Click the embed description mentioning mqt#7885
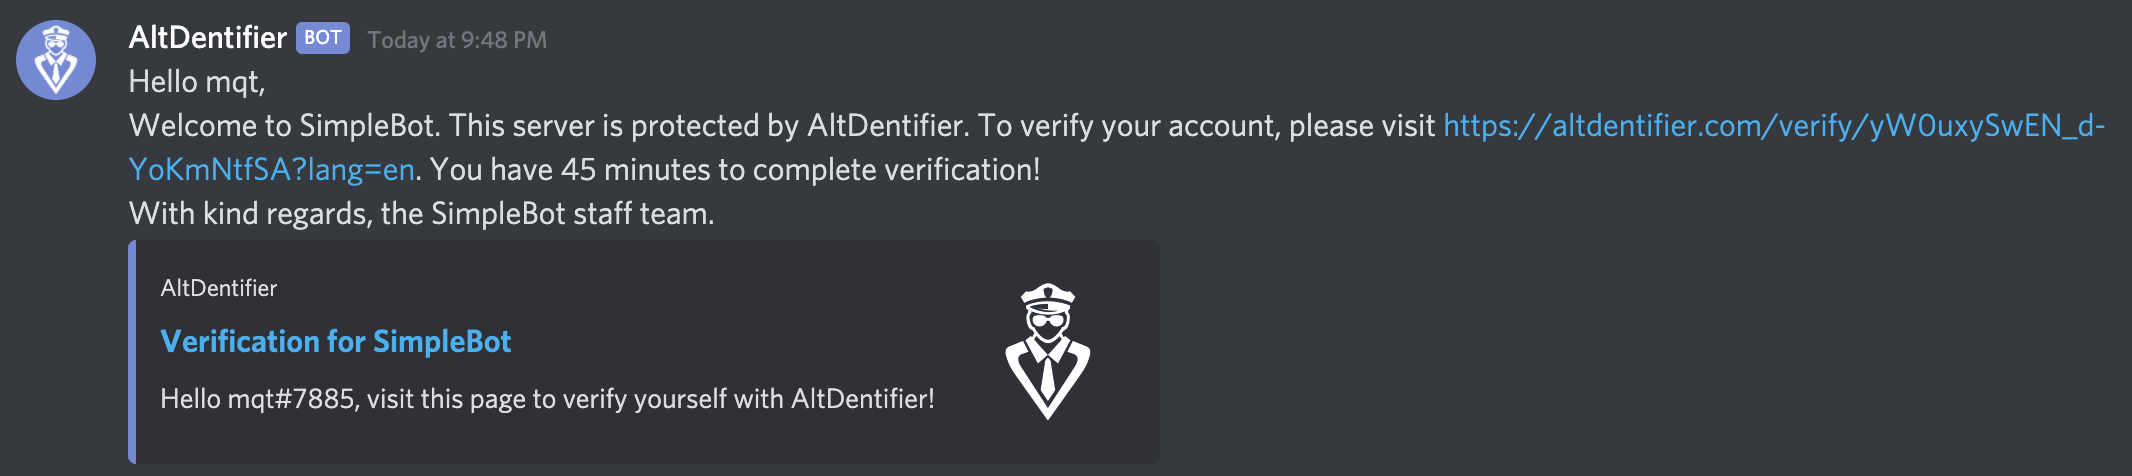Screen dimensions: 2132x476 click(547, 399)
